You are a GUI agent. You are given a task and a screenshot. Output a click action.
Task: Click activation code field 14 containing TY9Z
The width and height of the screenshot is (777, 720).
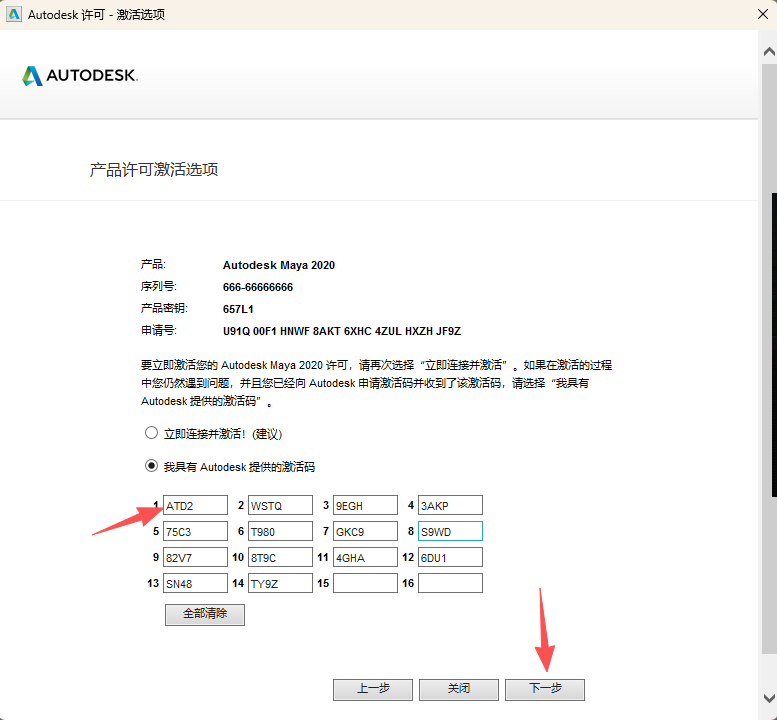coord(280,583)
